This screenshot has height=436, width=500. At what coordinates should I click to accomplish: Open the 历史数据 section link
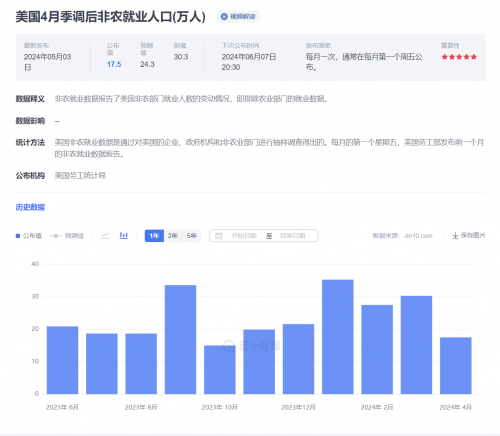(30, 207)
